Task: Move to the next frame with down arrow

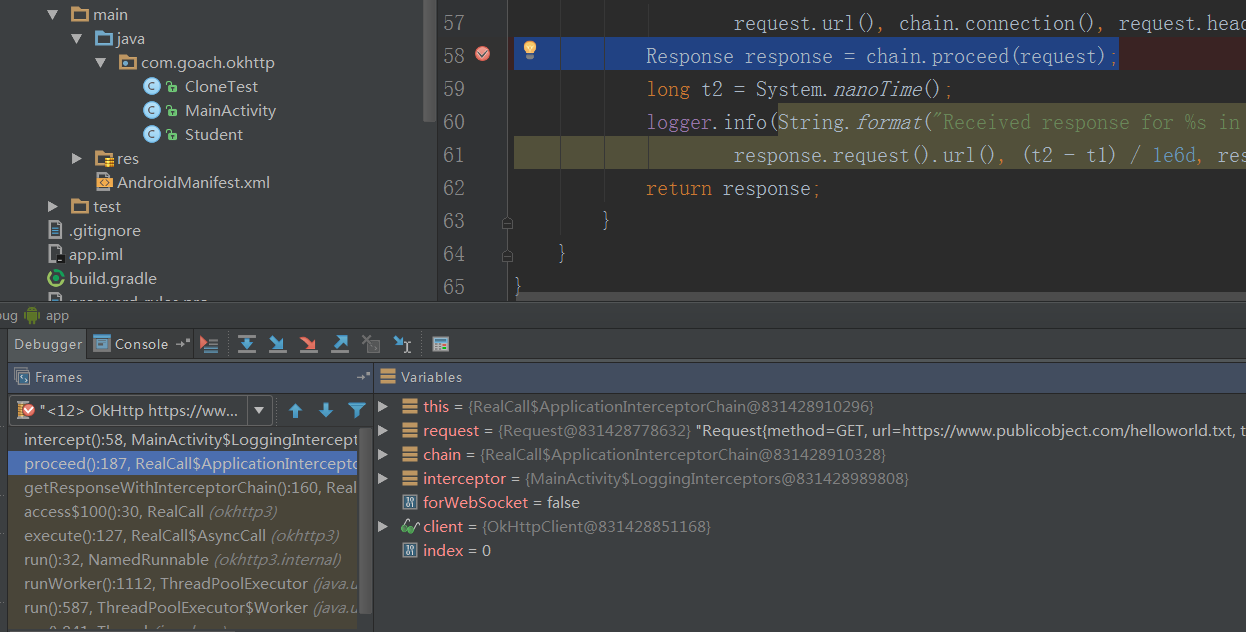Action: point(326,410)
